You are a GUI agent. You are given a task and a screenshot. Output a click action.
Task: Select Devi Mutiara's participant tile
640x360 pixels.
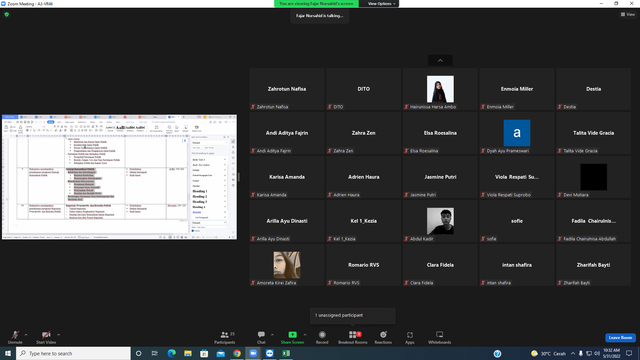593,177
